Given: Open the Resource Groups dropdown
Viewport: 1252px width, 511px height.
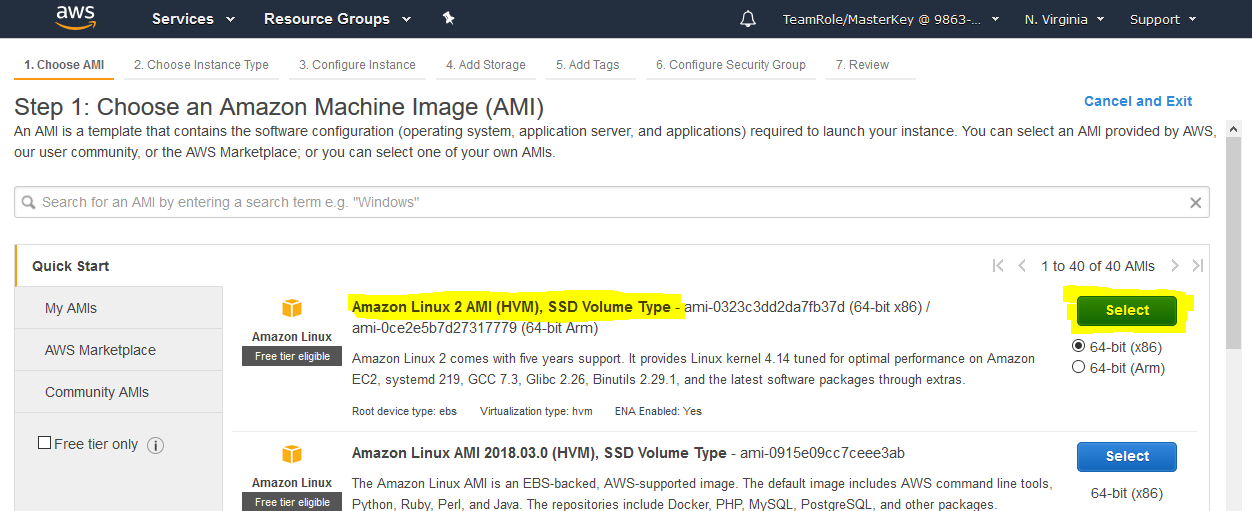Looking at the screenshot, I should 337,19.
